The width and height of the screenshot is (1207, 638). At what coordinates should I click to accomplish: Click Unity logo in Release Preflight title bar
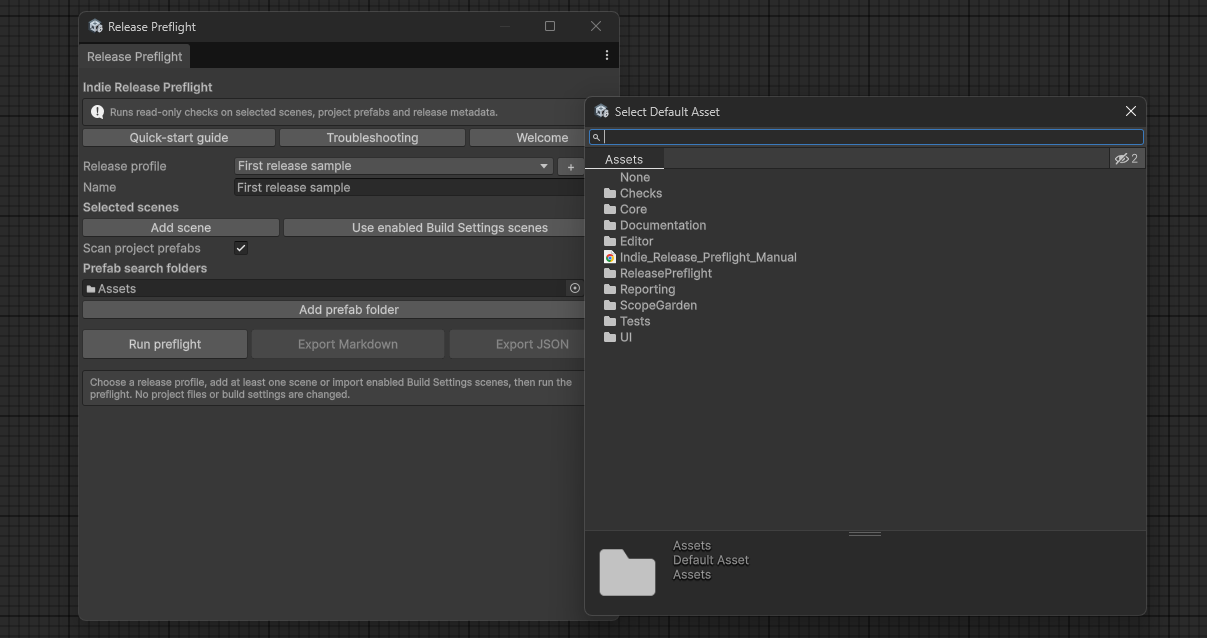point(96,27)
